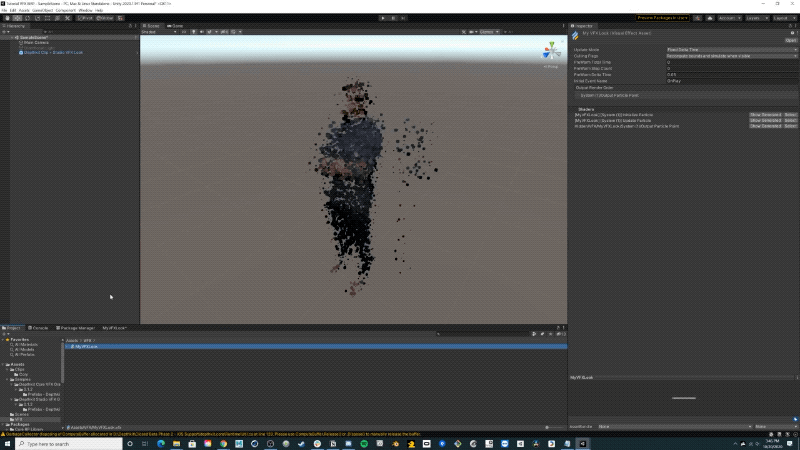Select the Rotate tool
Image resolution: width=800 pixels, height=450 pixels.
pos(28,18)
